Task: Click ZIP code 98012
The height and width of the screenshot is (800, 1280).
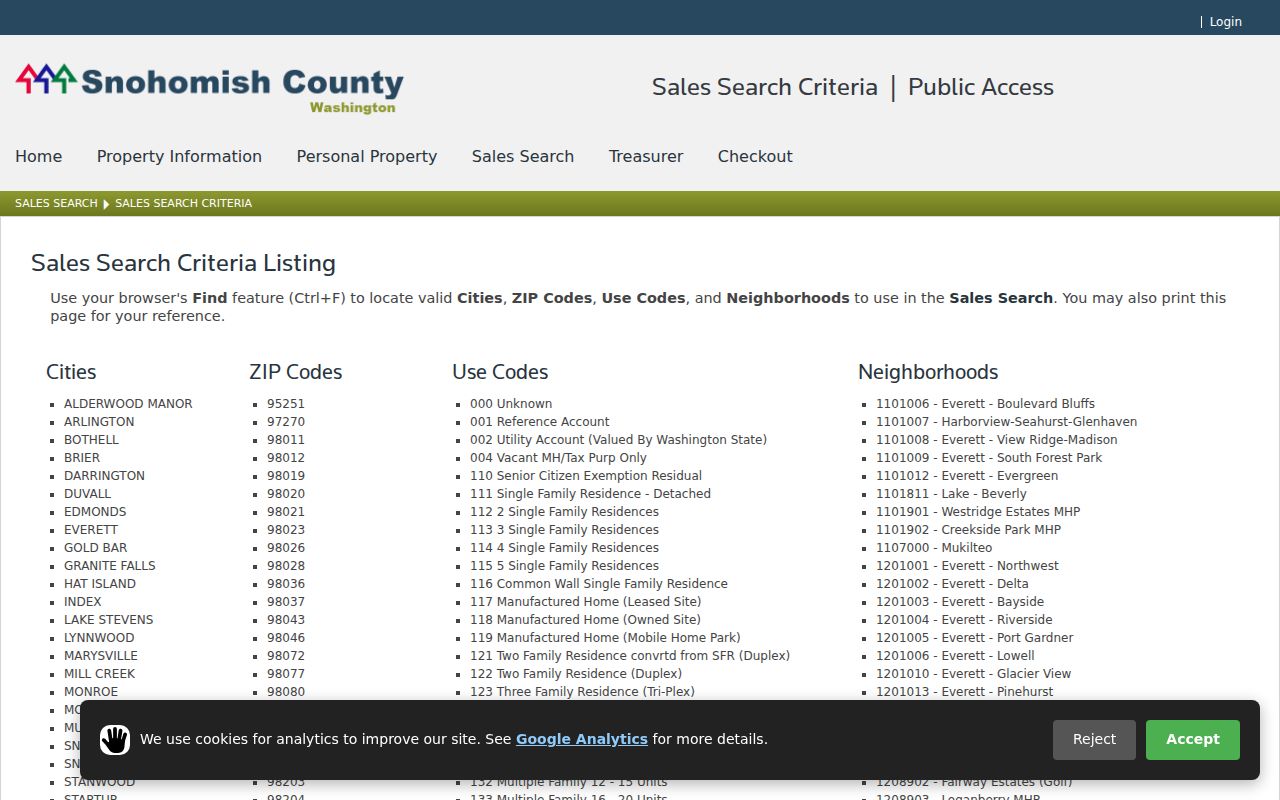Action: tap(286, 458)
